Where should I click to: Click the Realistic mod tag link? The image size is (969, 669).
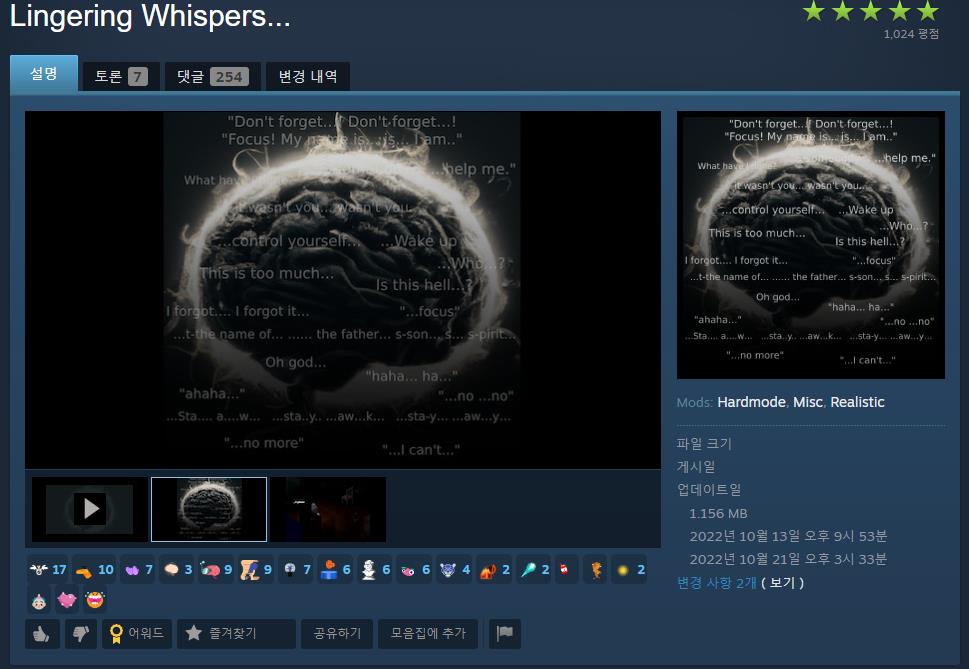click(x=857, y=402)
